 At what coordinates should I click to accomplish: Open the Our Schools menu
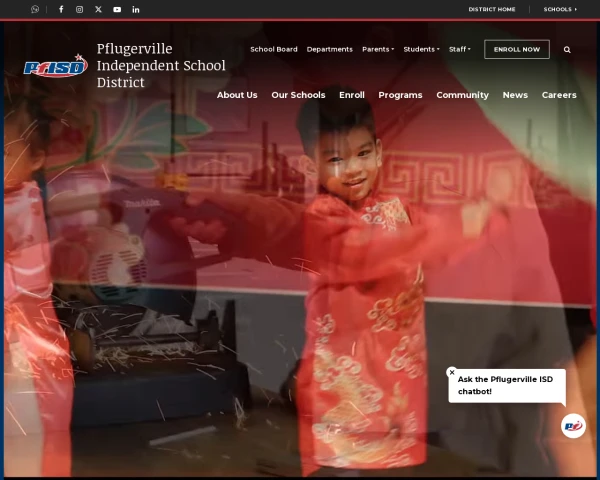pos(298,95)
